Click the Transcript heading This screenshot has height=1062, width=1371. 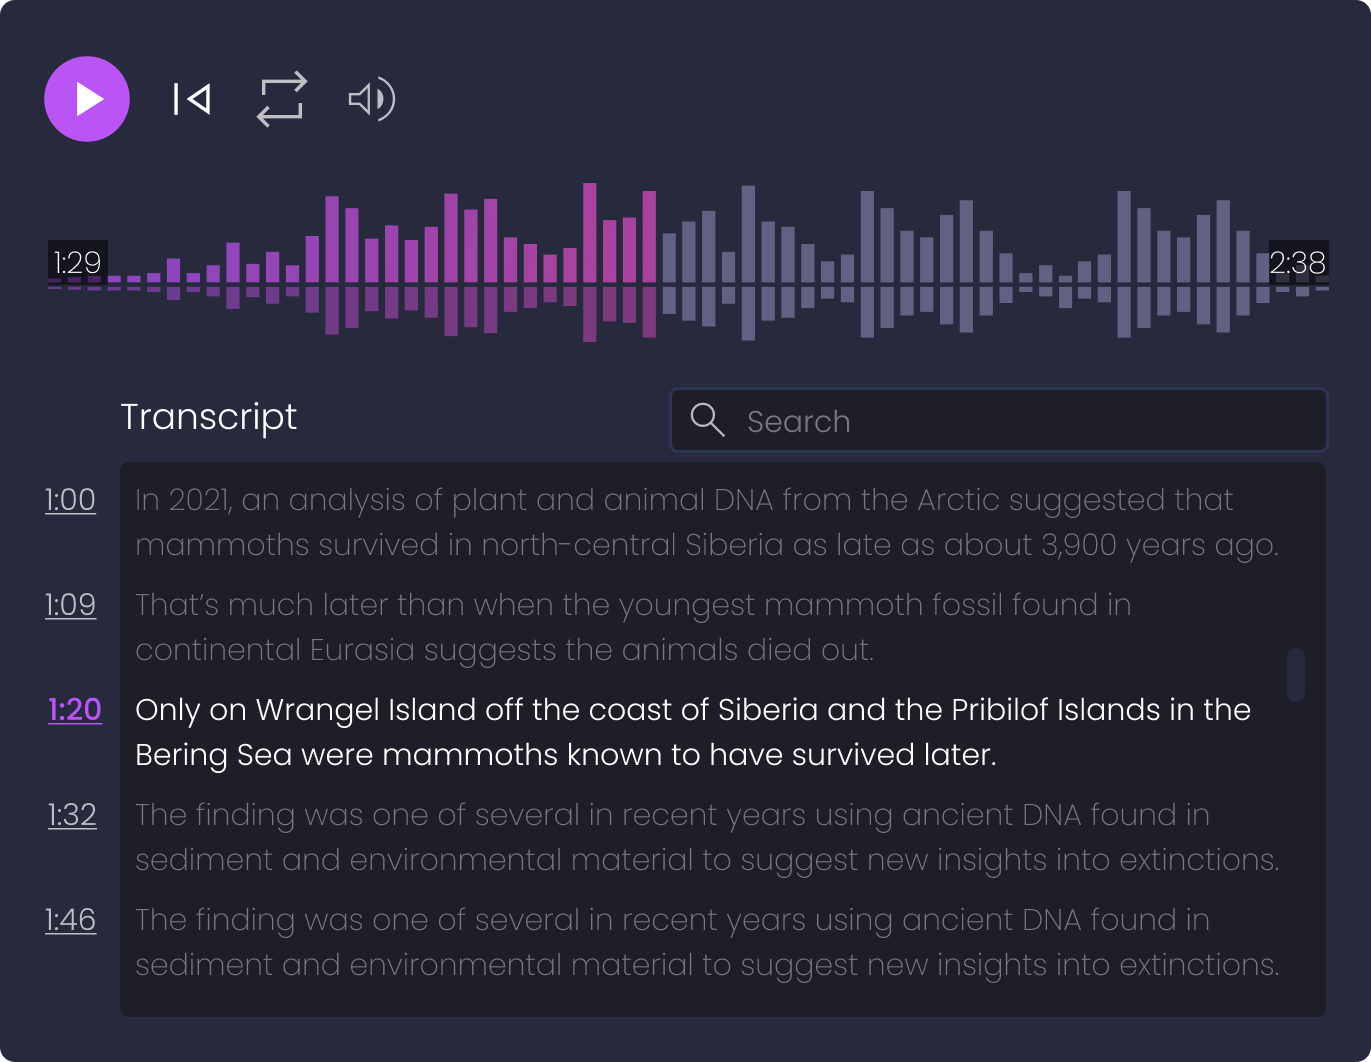pyautogui.click(x=208, y=417)
